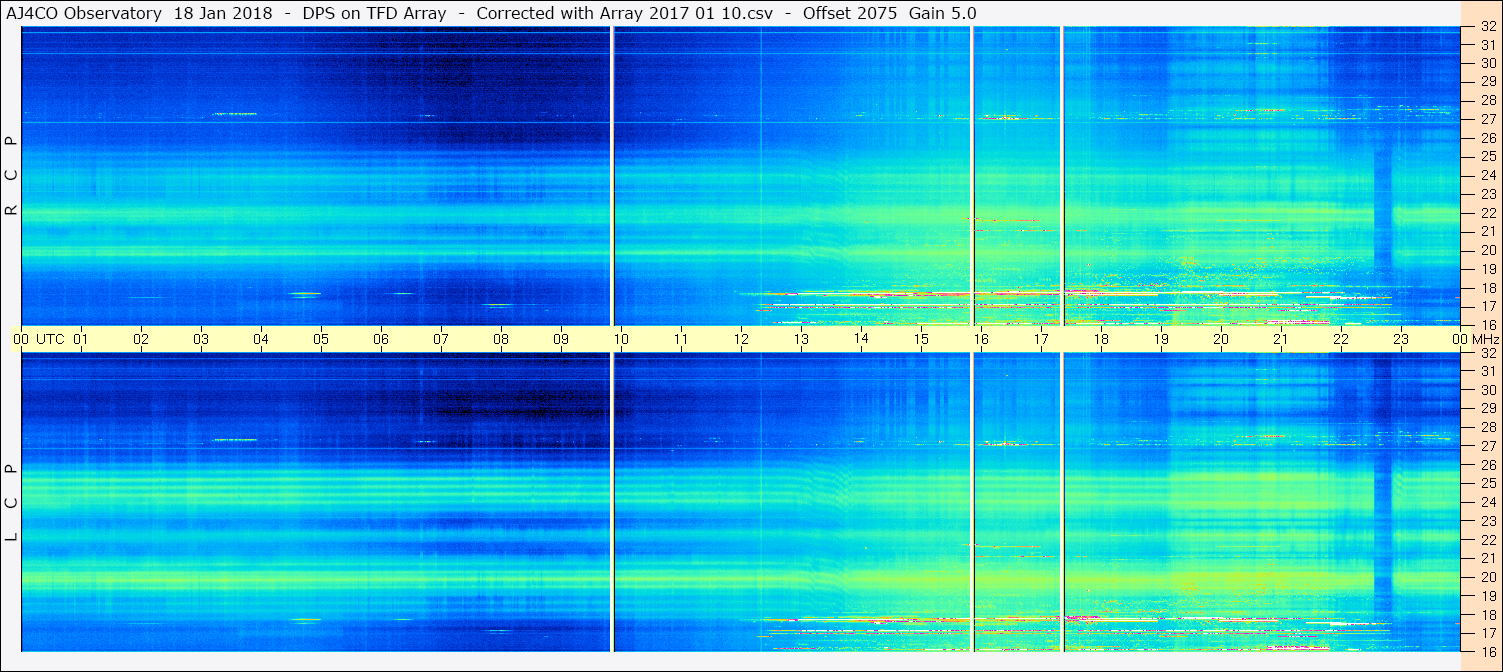Select the 01 hour mark on time axis
1503x672 pixels.
point(81,340)
